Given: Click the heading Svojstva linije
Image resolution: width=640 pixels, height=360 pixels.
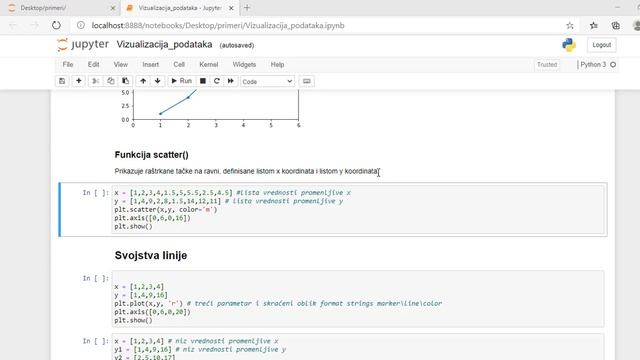Looking at the screenshot, I should [x=151, y=256].
